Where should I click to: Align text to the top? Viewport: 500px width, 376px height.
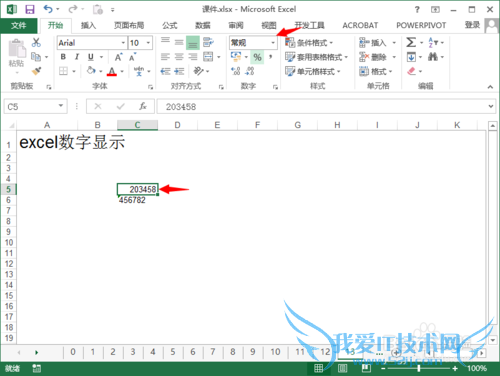click(165, 42)
